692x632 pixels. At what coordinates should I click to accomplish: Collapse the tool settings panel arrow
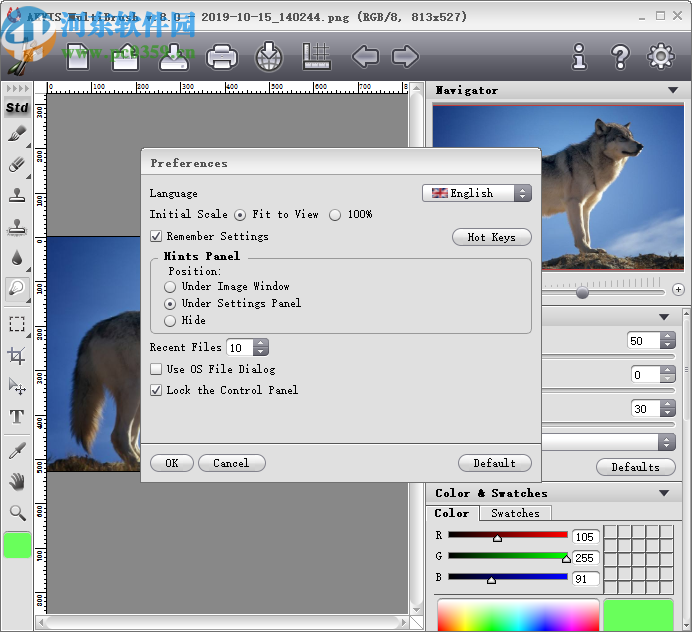tap(664, 317)
